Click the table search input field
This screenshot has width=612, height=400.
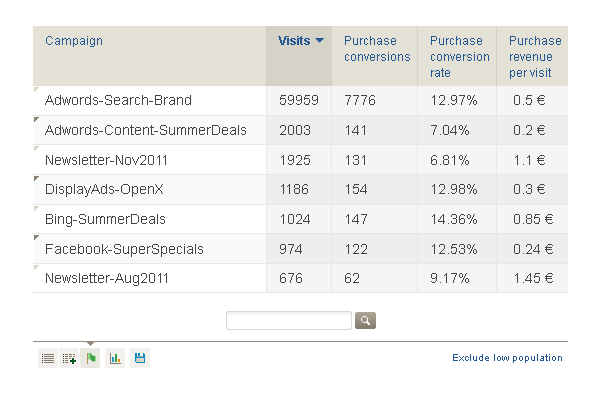pos(289,320)
